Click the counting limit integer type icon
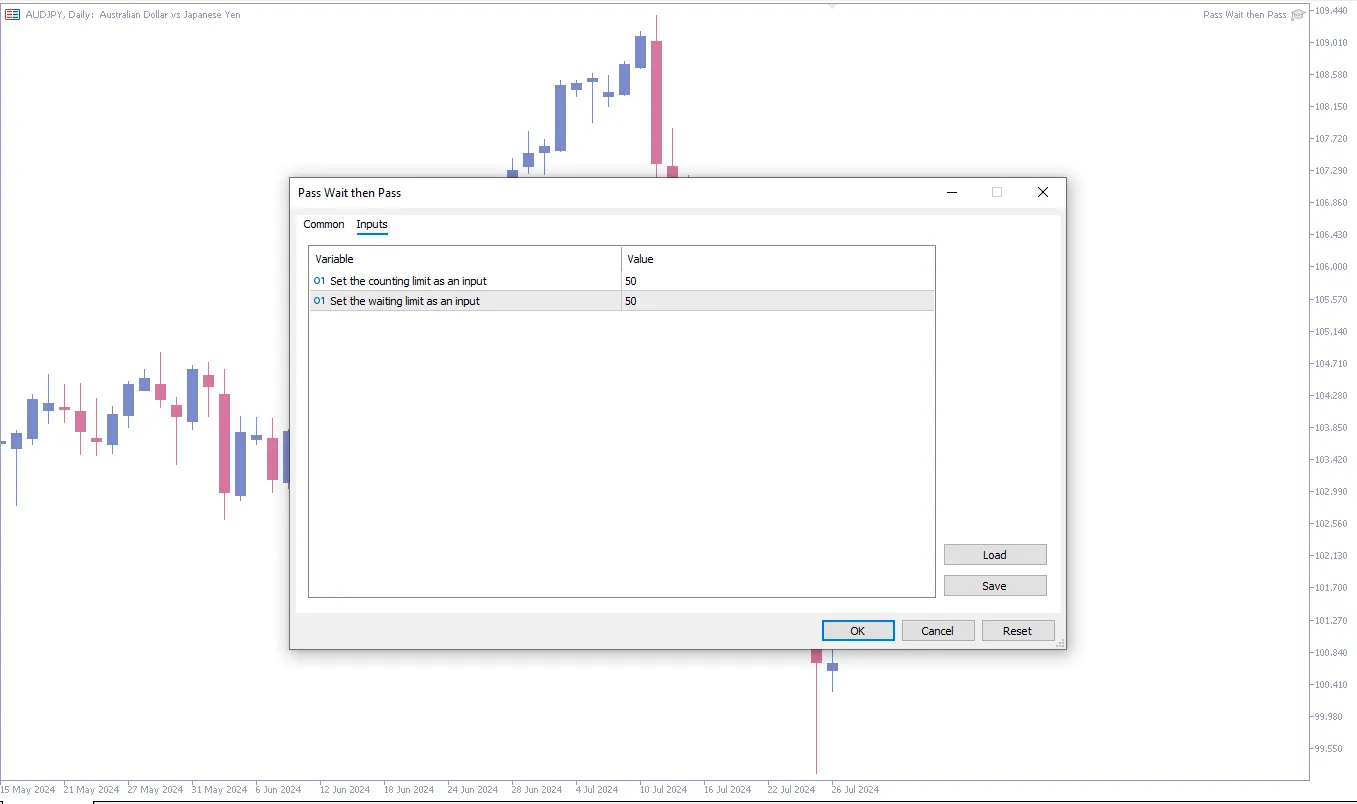The height and width of the screenshot is (804, 1357). tap(320, 281)
